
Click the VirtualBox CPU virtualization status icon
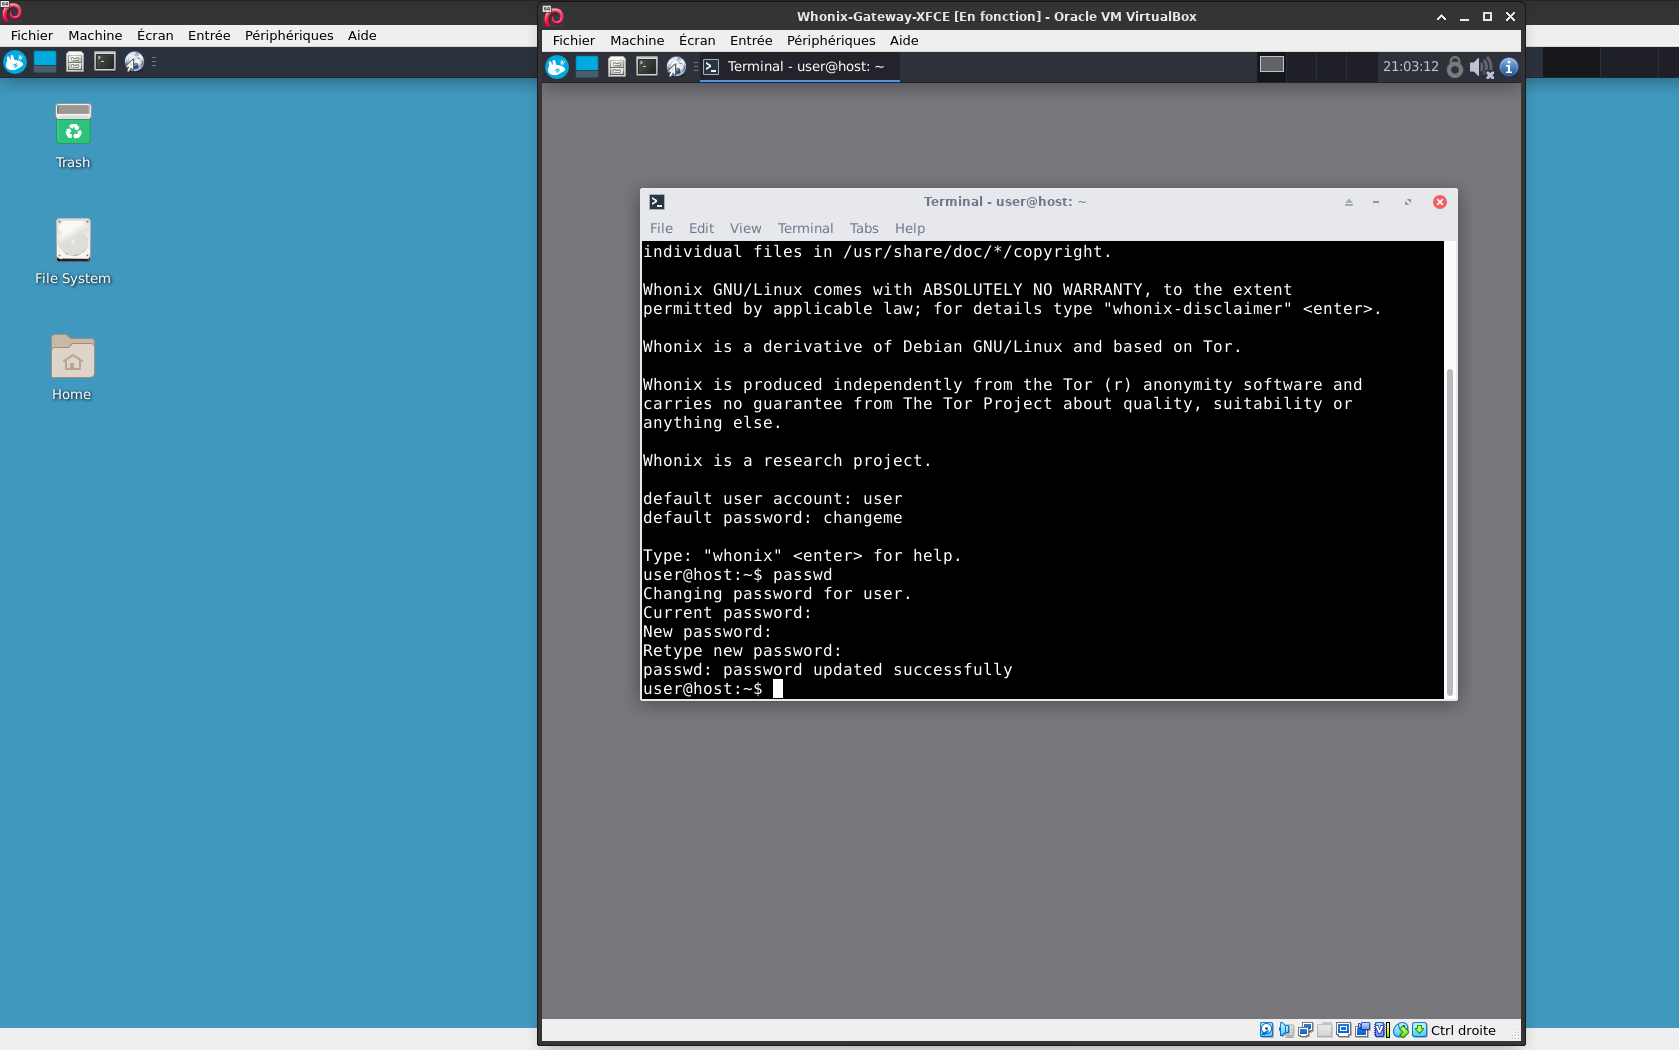point(1382,1030)
